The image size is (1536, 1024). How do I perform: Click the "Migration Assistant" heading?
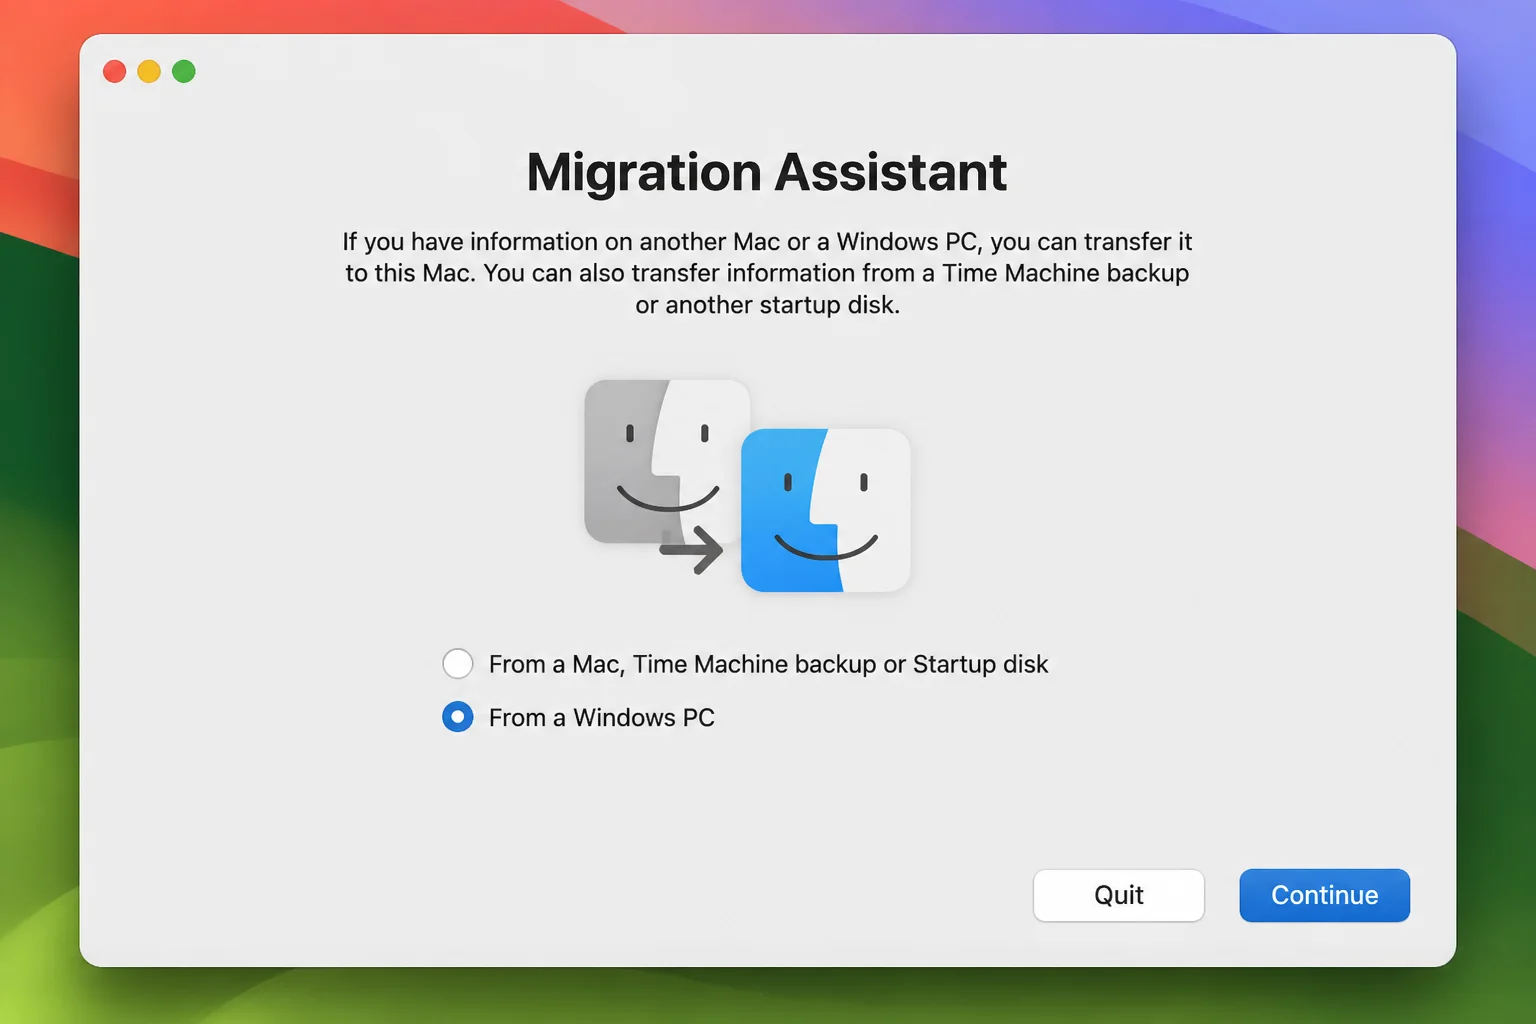767,172
